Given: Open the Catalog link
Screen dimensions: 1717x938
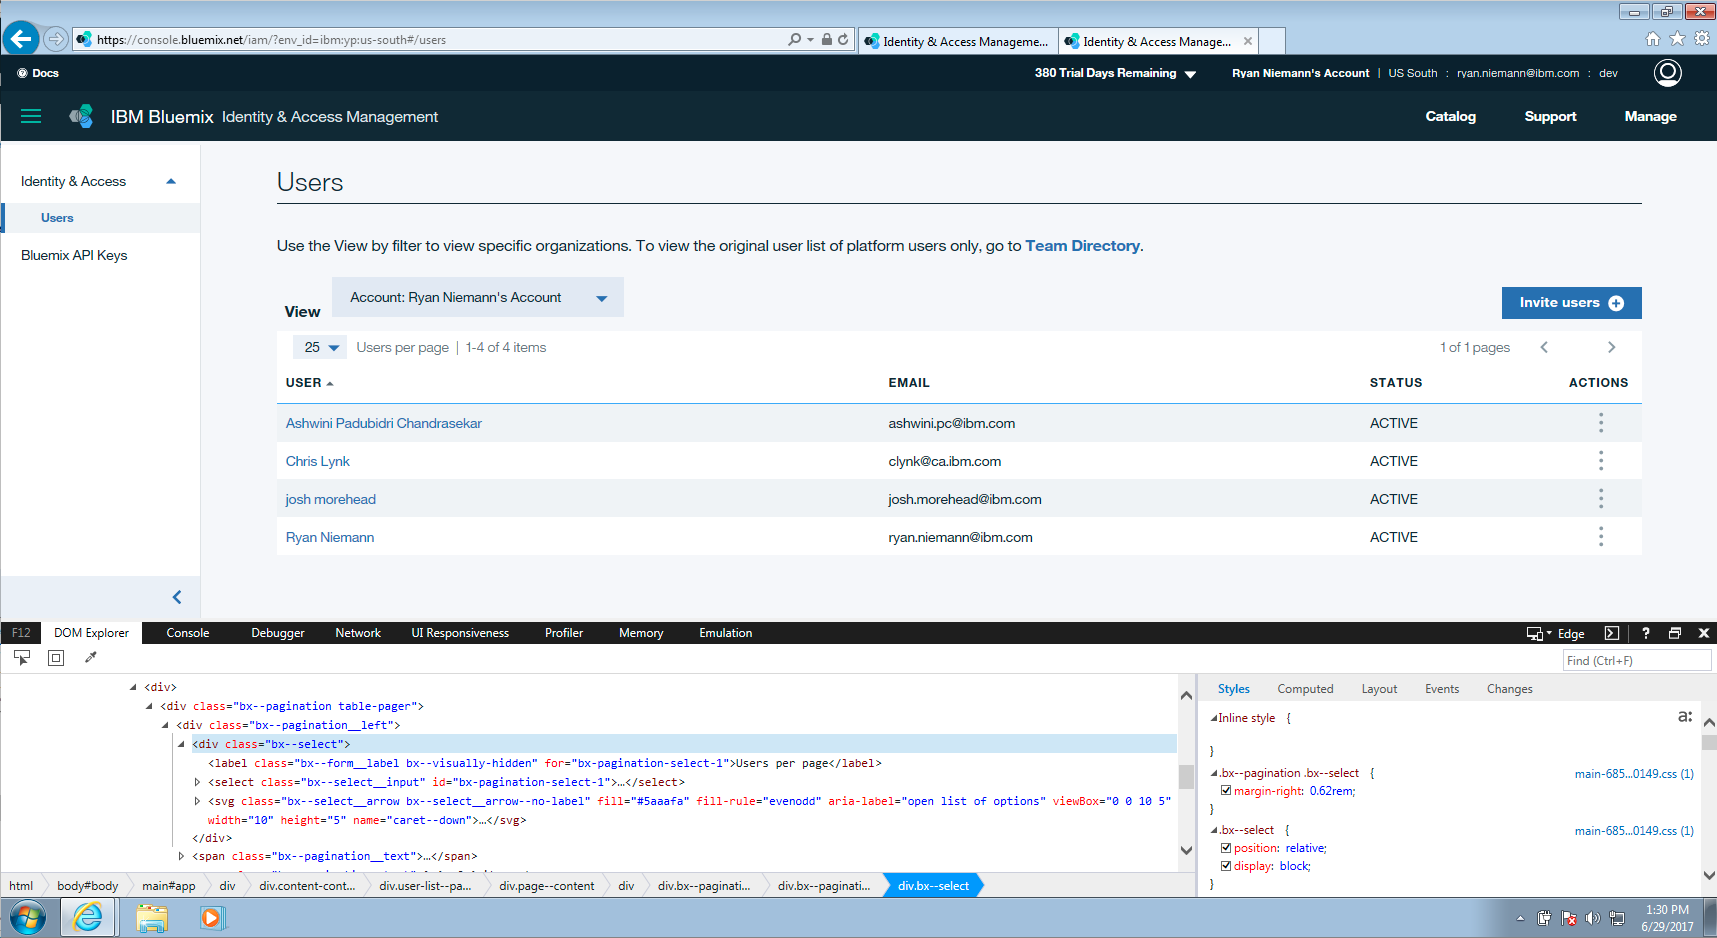Looking at the screenshot, I should click(x=1450, y=116).
